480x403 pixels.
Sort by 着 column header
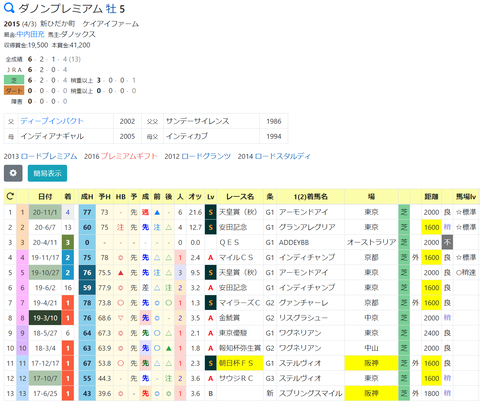(68, 196)
